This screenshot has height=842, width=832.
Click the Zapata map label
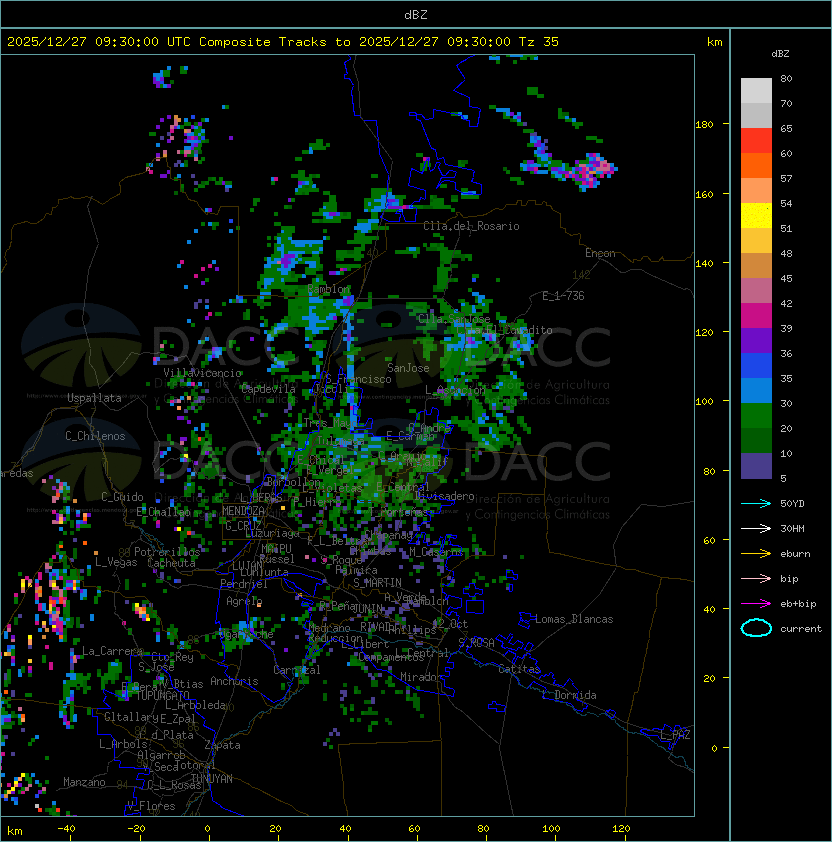(222, 745)
